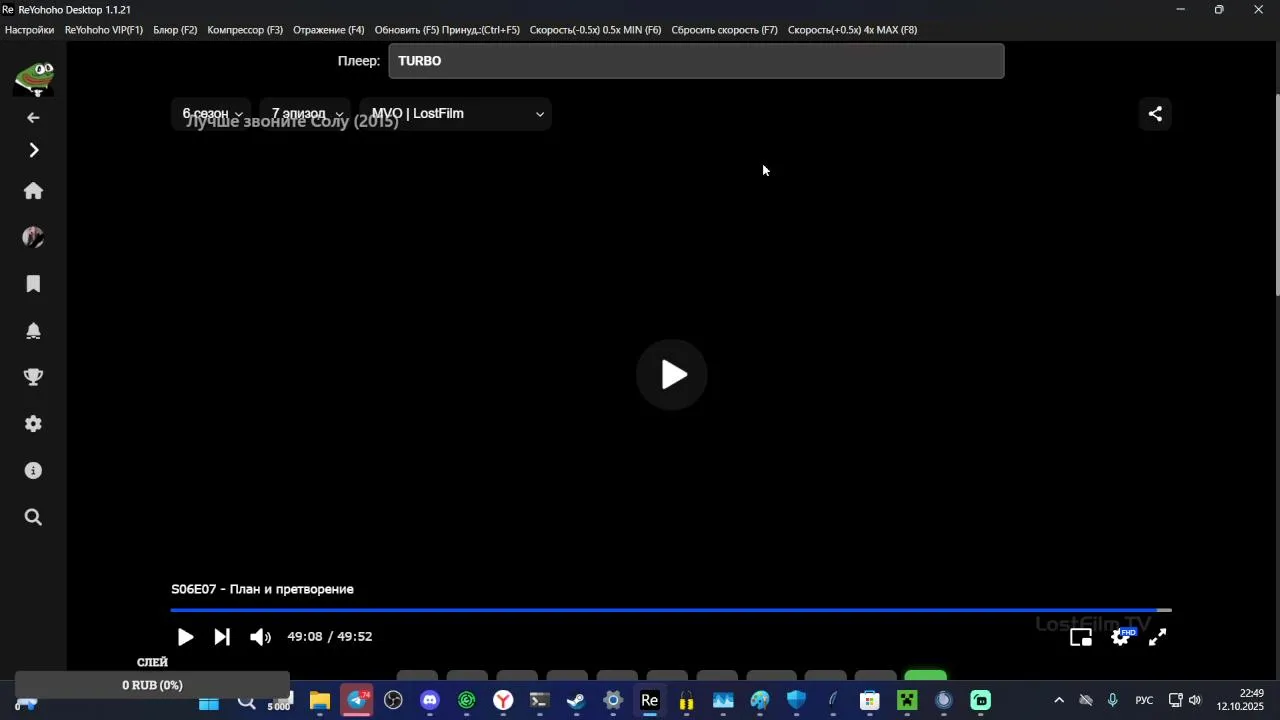Screen dimensions: 1280x720
Task: Open ReYohoho VIP(F1) menu item
Action: 104,30
